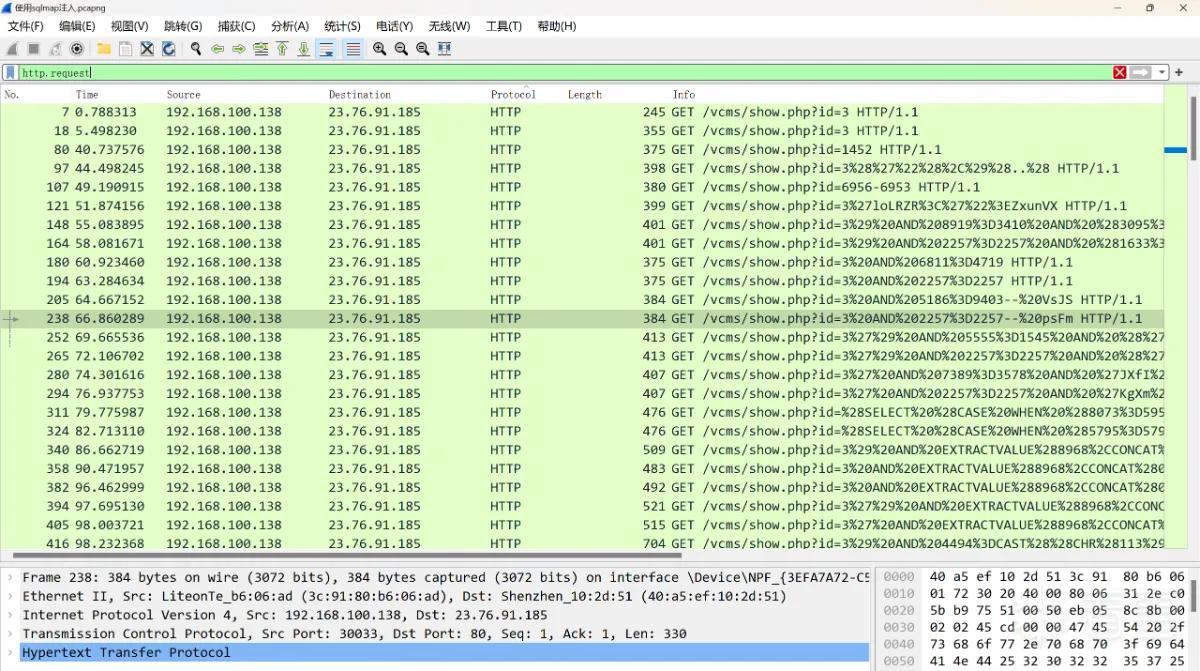Zoom out the packet text
The image size is (1200, 671).
pos(401,48)
